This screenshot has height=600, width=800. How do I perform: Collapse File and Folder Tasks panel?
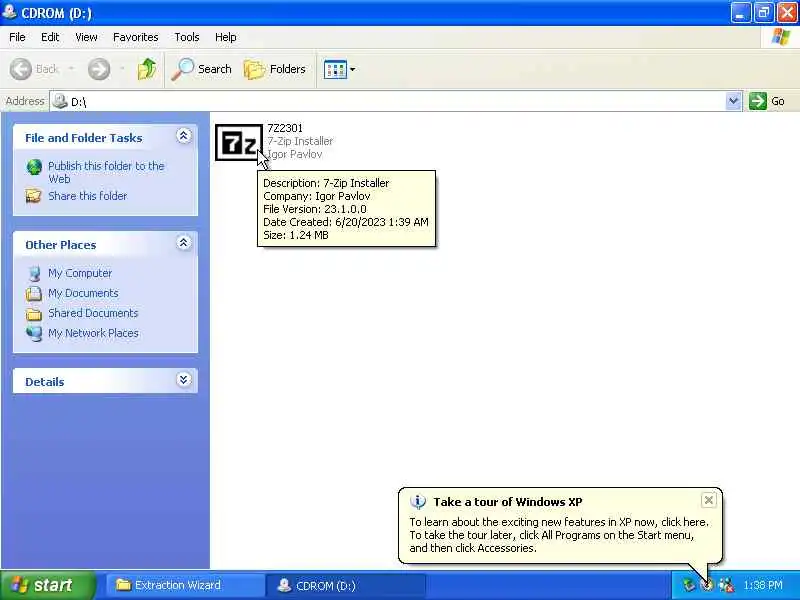(x=184, y=136)
